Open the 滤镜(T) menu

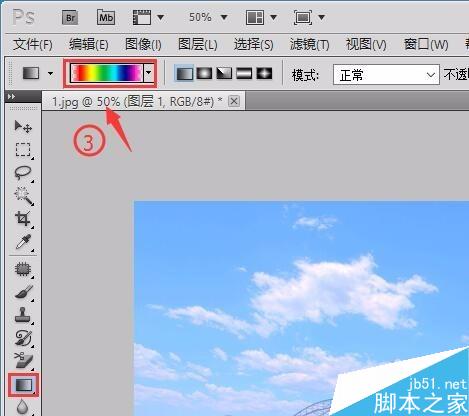point(310,44)
